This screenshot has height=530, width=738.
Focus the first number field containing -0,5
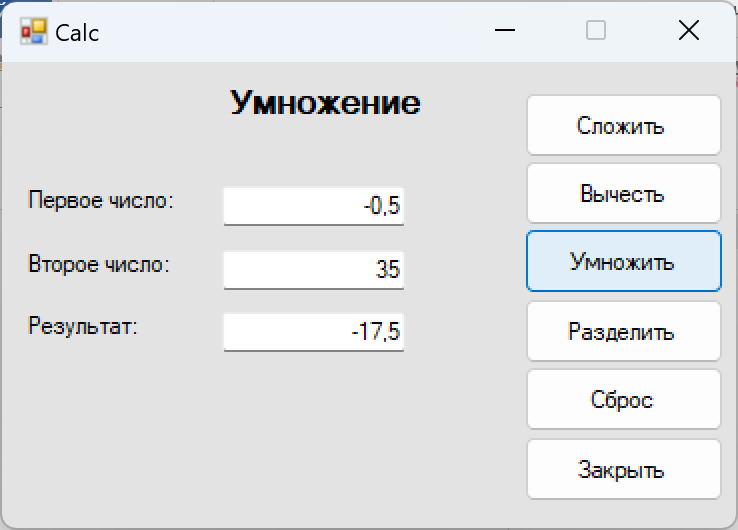[x=313, y=206]
